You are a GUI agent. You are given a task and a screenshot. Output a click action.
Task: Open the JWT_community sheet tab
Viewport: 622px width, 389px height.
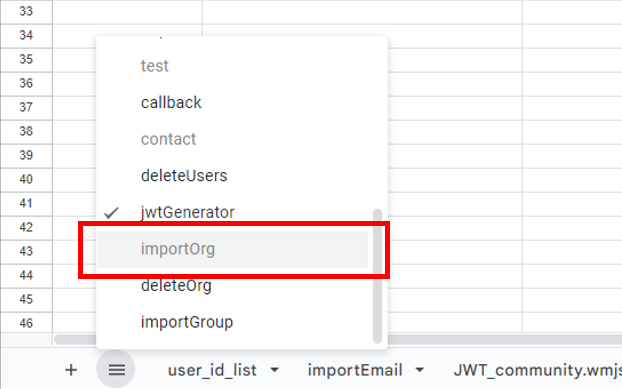click(x=538, y=370)
